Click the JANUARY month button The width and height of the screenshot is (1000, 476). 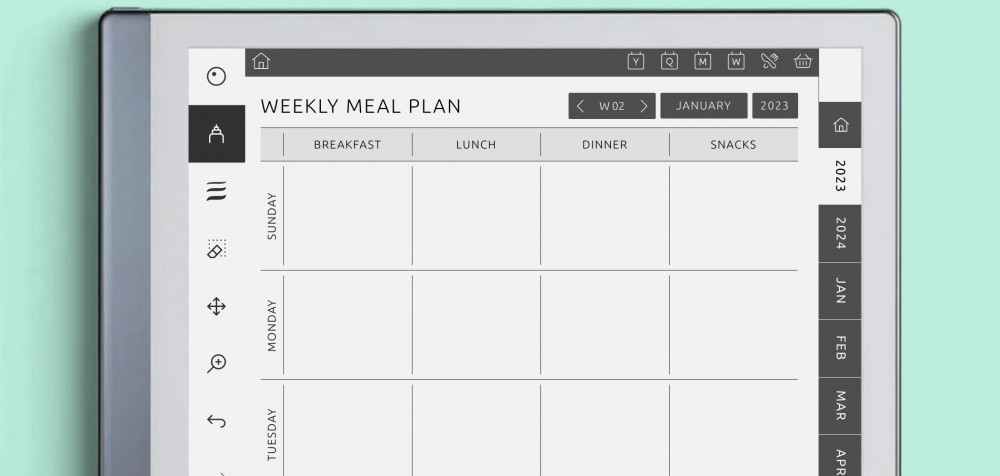coord(703,106)
